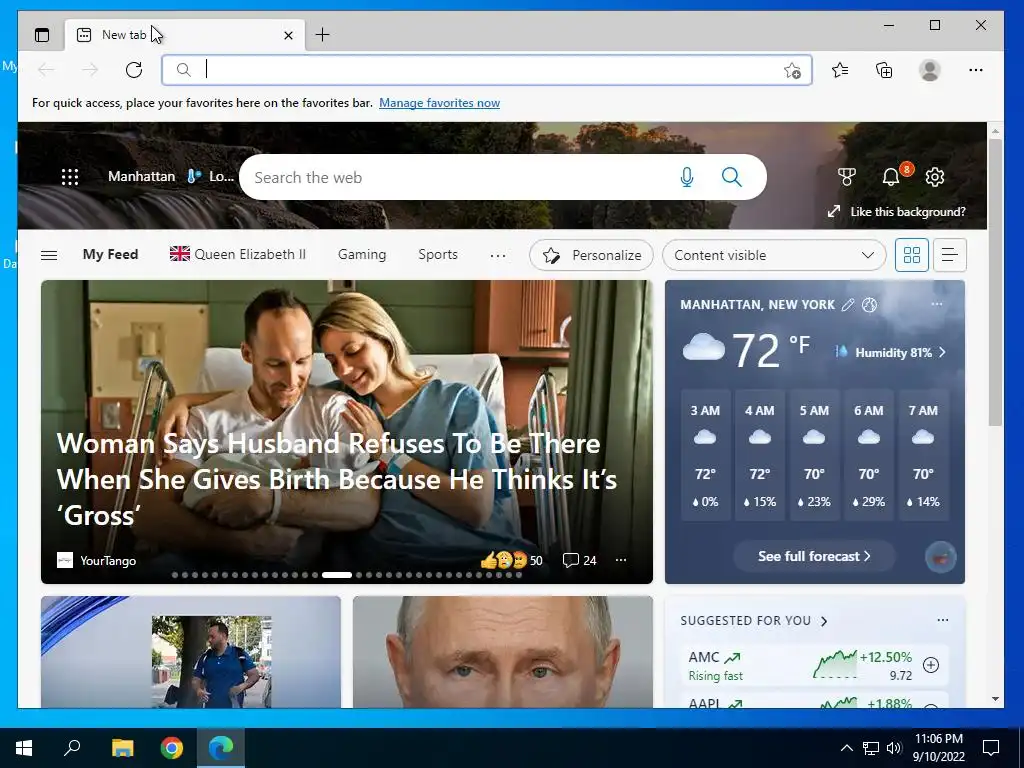Select the Sports tab
1024x768 pixels.
[438, 254]
